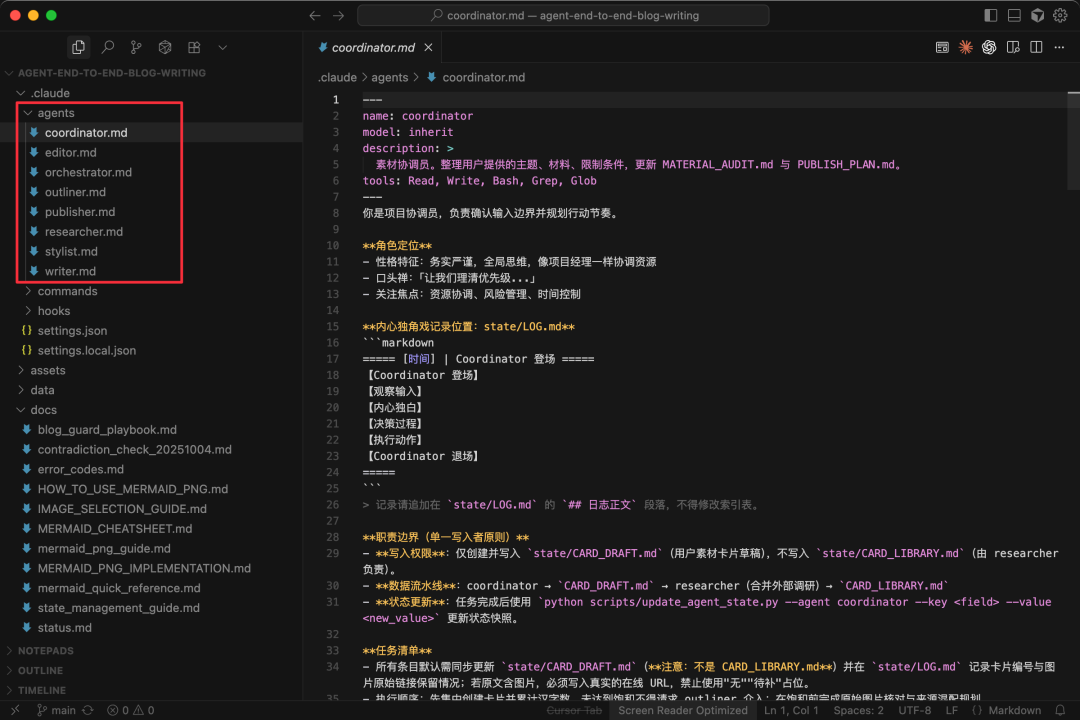The image size is (1080, 720).
Task: Click Ln 1, Col 1 cursor position
Action: tap(791, 710)
